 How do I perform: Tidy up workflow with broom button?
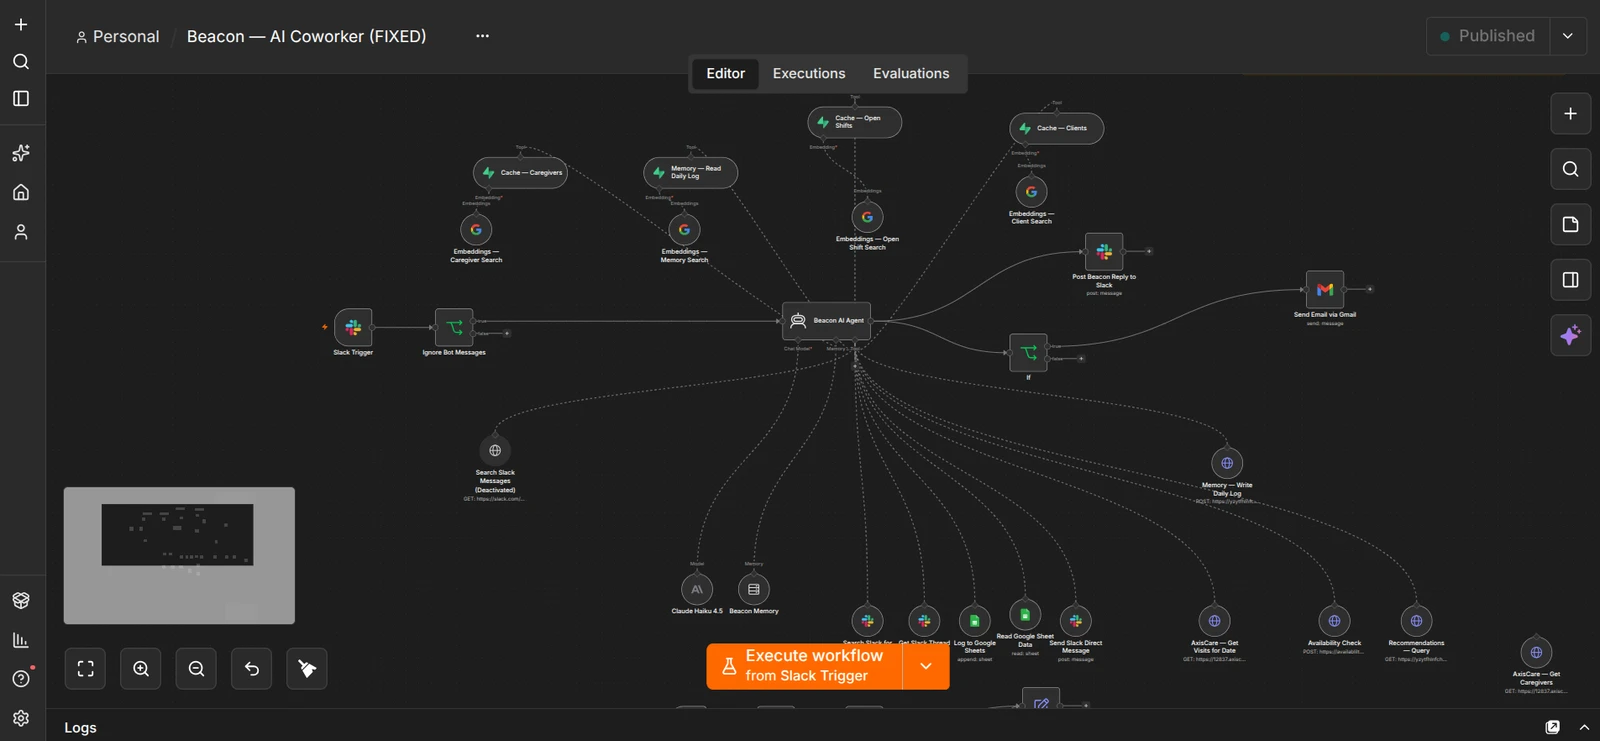pos(307,669)
